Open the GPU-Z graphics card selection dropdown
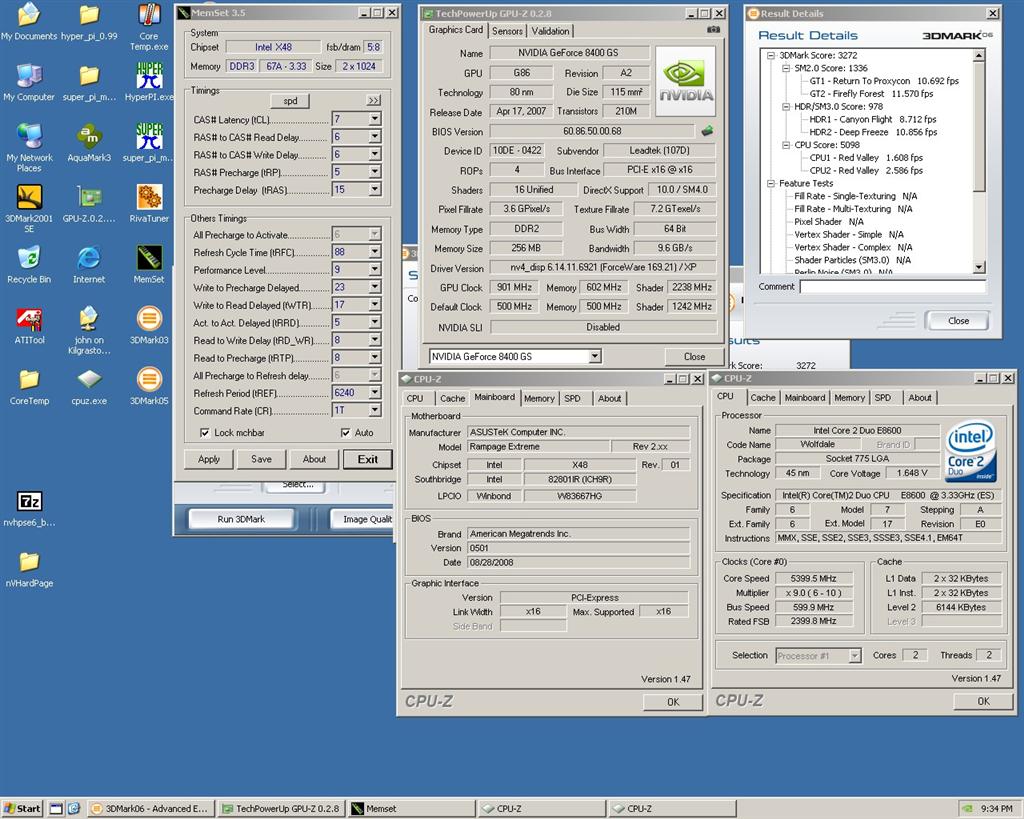Viewport: 1024px width, 819px height. pos(594,357)
